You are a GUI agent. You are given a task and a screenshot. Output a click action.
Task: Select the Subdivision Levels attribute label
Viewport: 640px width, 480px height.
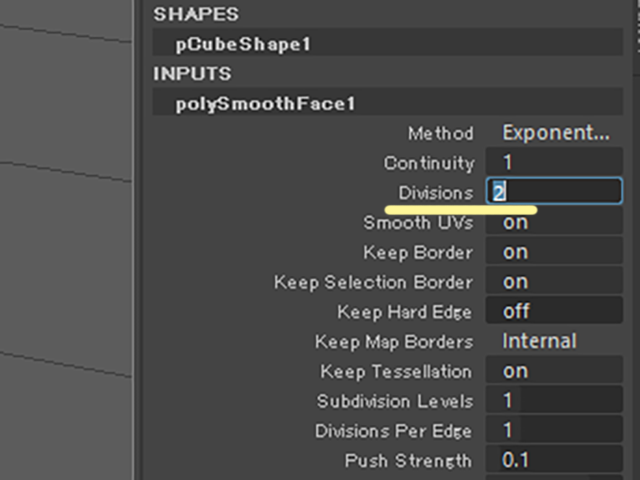pyautogui.click(x=395, y=401)
